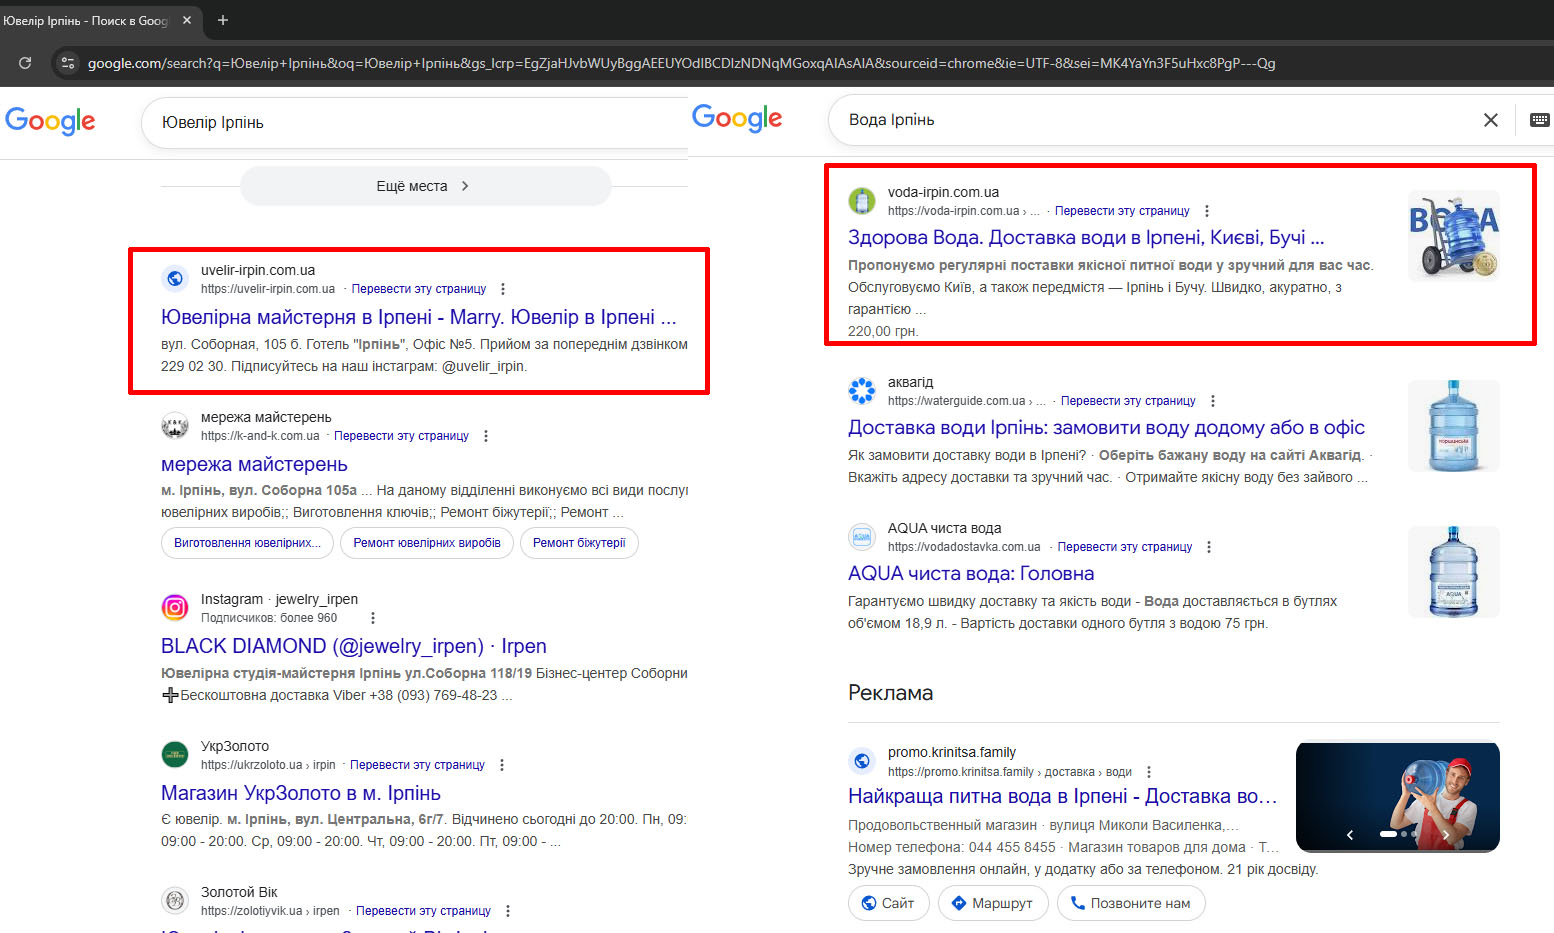Translate the ukrzoloto.ua result page
The height and width of the screenshot is (933, 1554).
[417, 765]
